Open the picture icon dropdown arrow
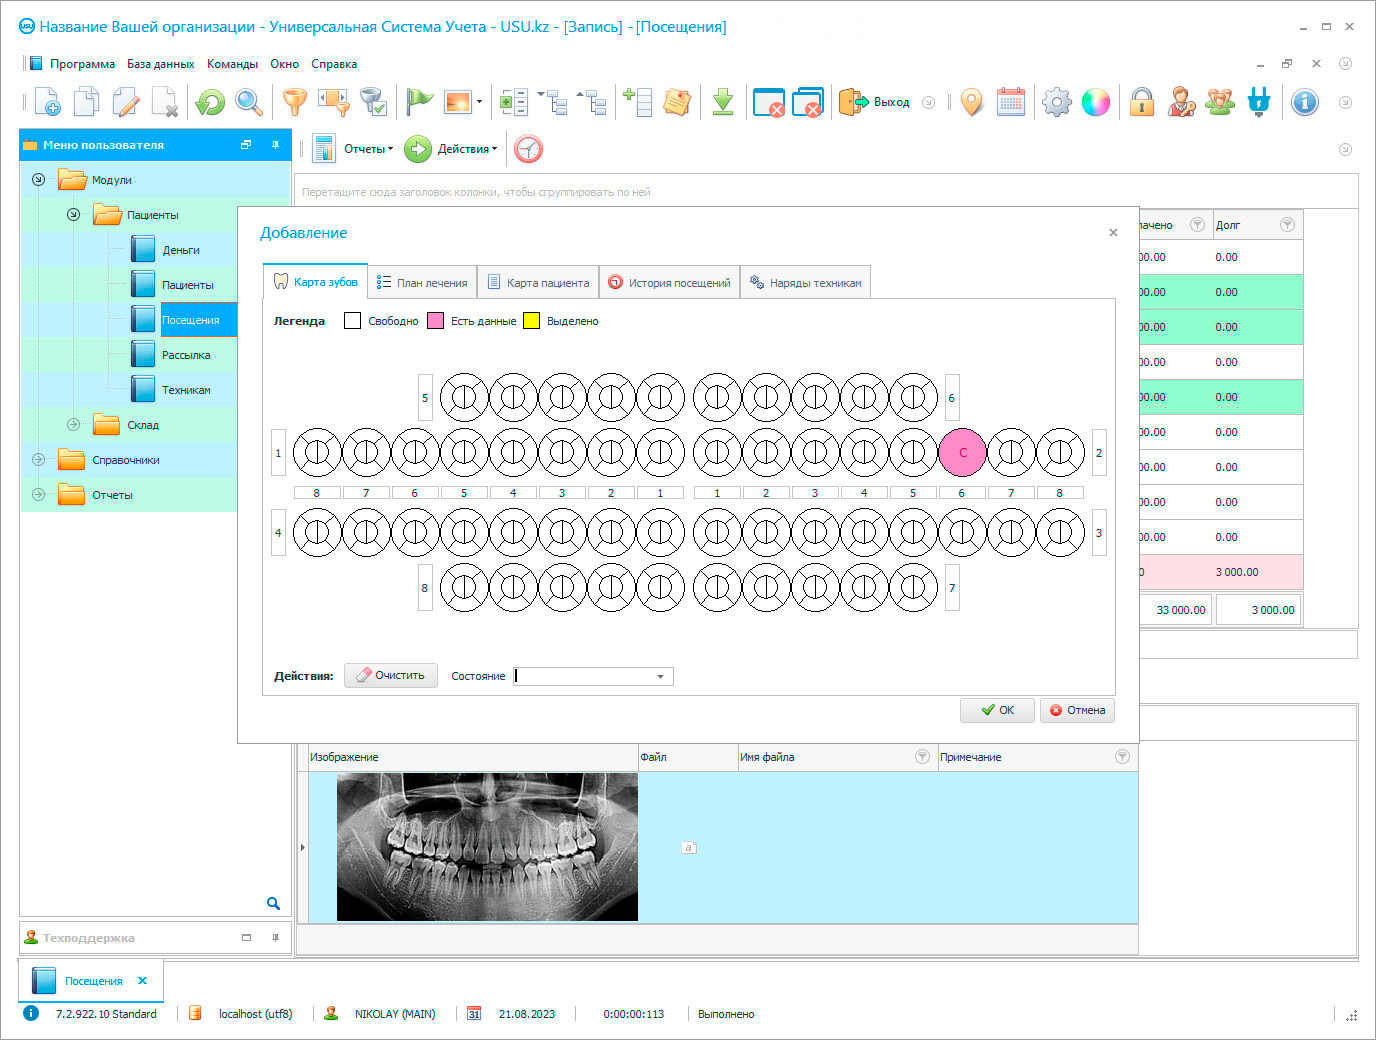This screenshot has width=1376, height=1040. coord(479,102)
